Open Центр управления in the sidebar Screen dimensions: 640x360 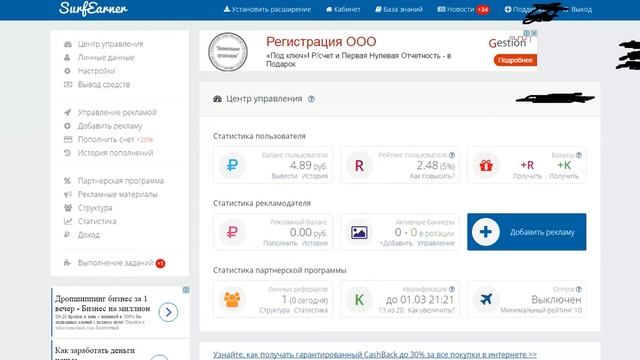[111, 44]
